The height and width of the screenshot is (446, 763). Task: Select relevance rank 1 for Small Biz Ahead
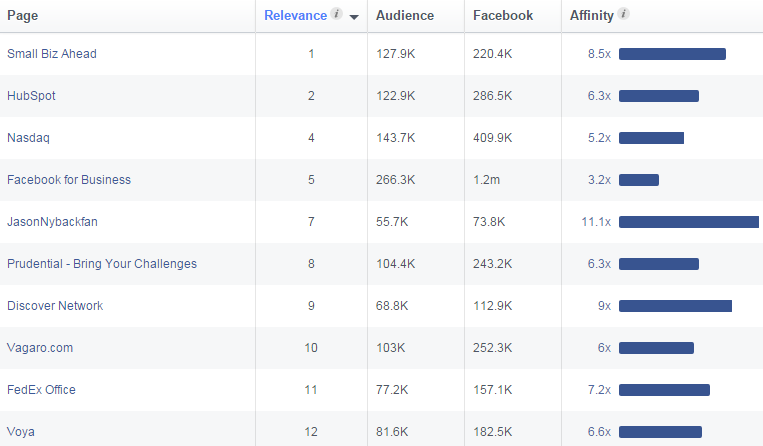311,54
